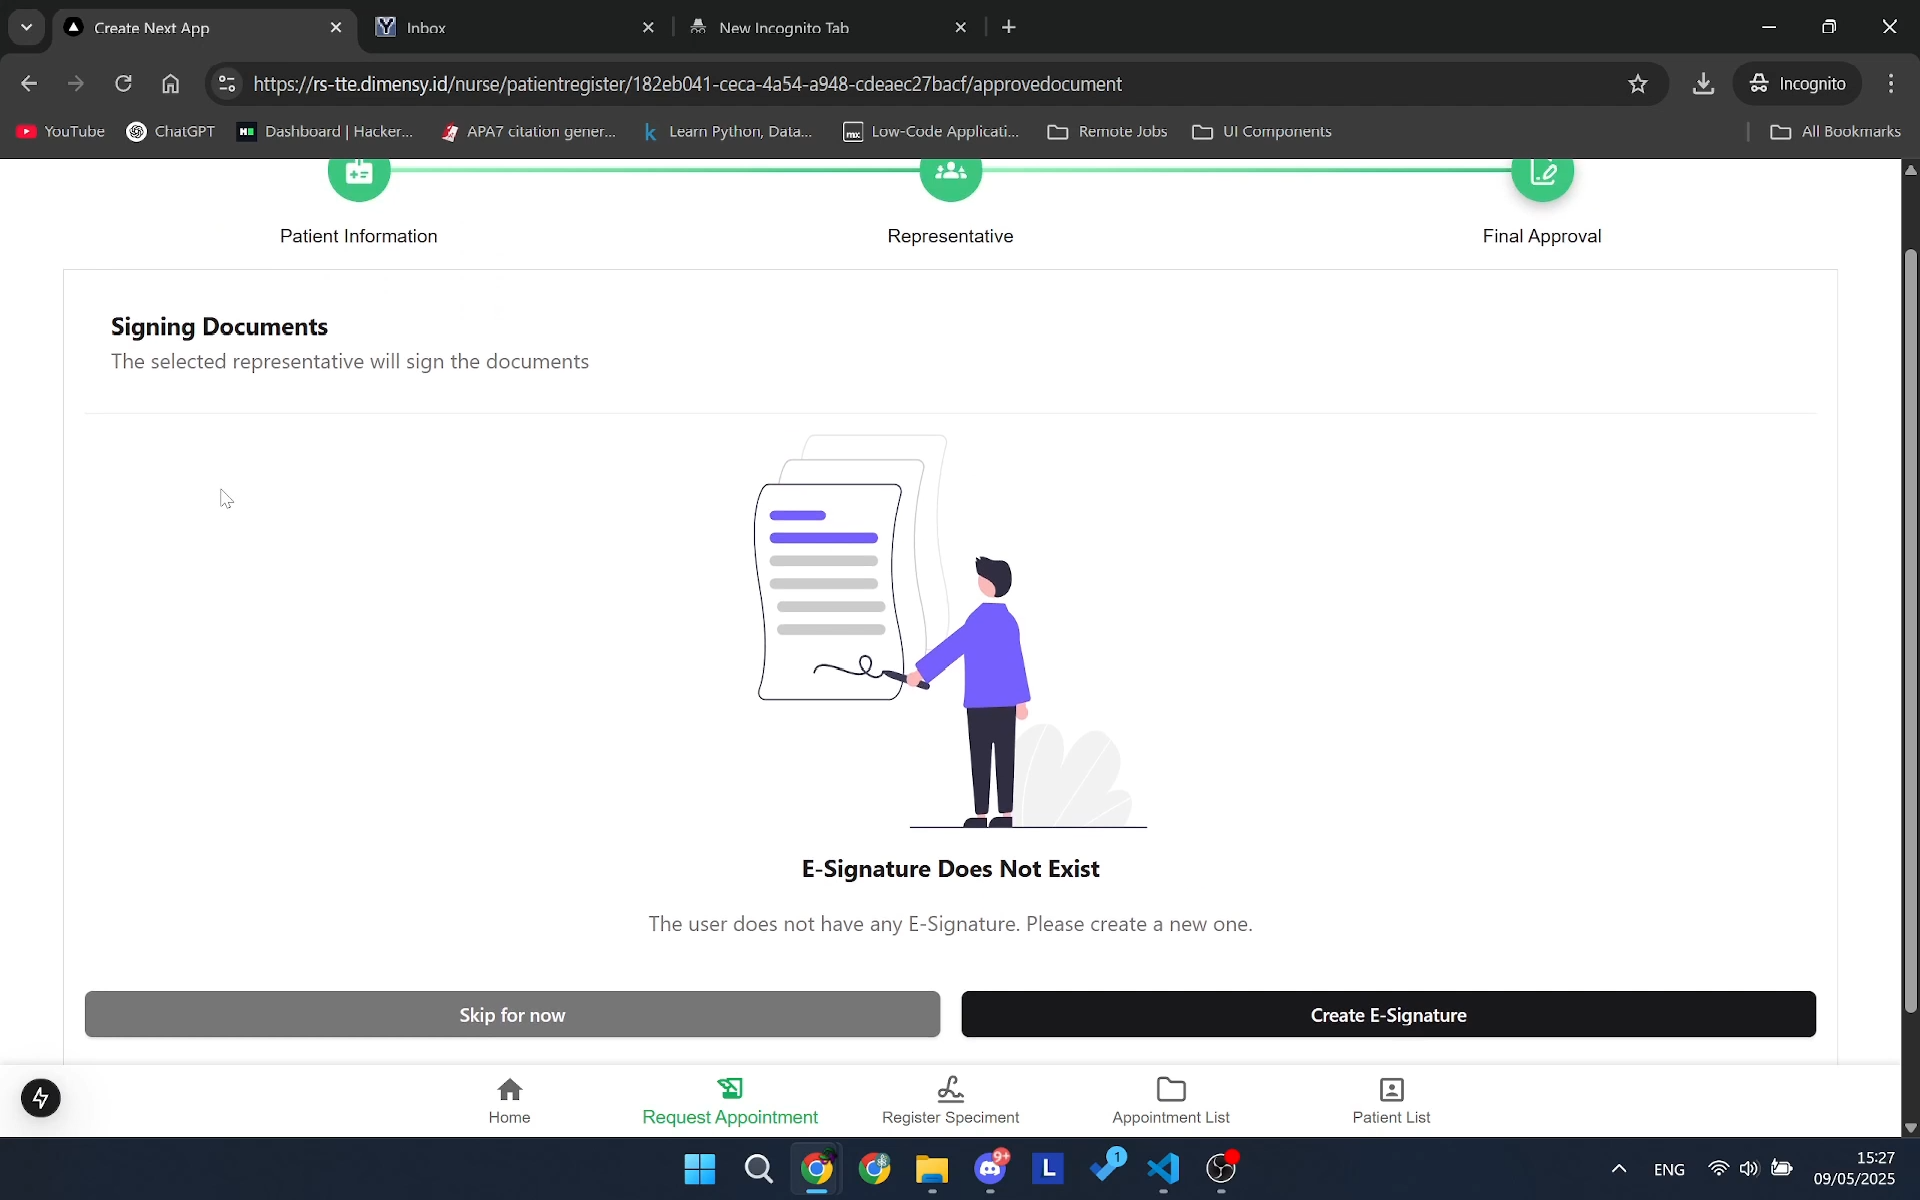
Task: Switch to the New Incognito Tab
Action: pyautogui.click(x=810, y=27)
